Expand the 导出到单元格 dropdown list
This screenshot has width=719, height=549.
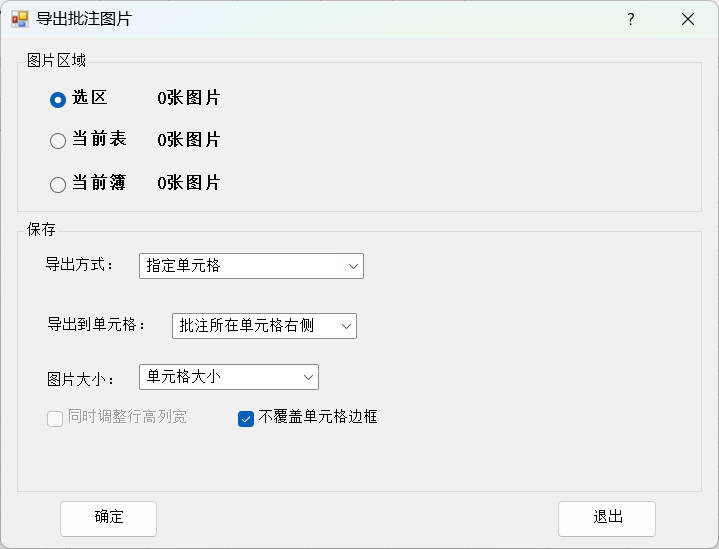[x=264, y=326]
